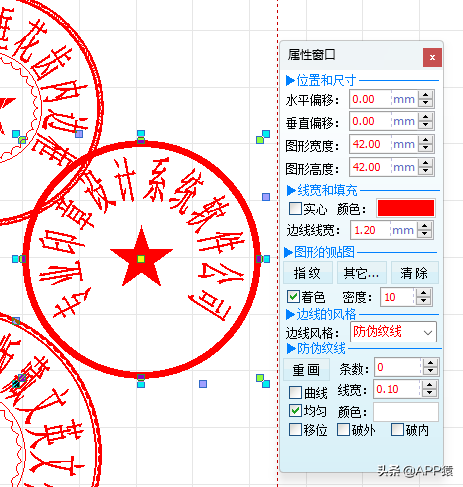
Task: Enable the 曲线 checkbox
Action: tap(295, 392)
